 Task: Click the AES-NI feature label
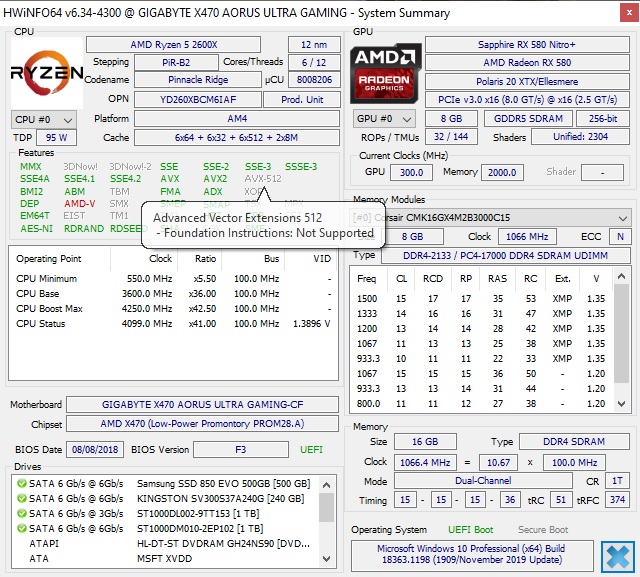coord(37,229)
